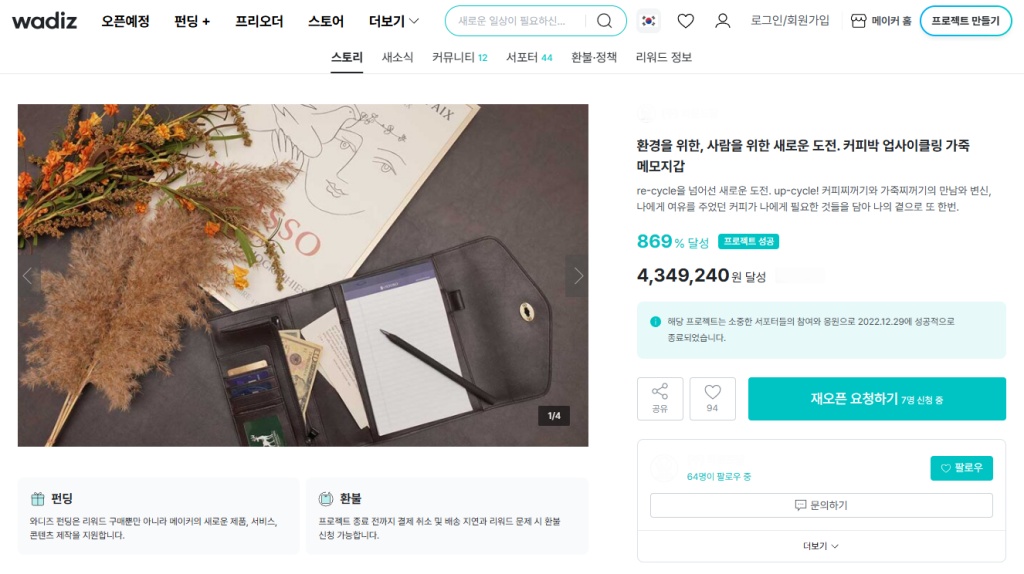The width and height of the screenshot is (1024, 574).
Task: Show next product image arrow
Action: 577,276
